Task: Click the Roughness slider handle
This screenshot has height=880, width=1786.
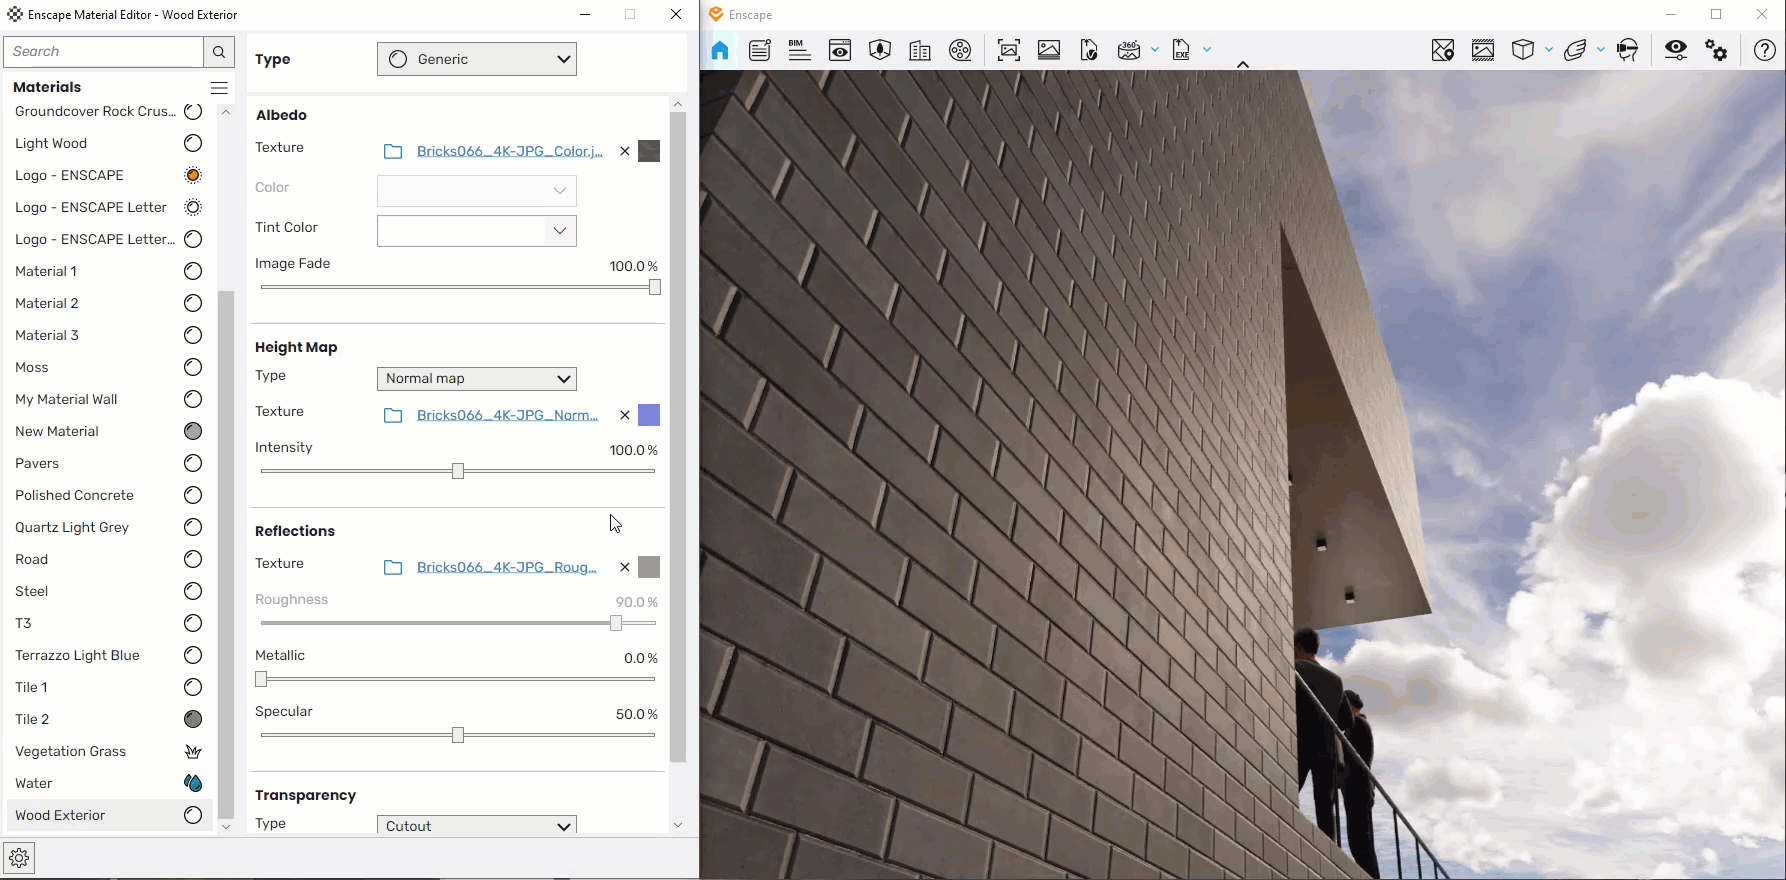Action: 616,623
